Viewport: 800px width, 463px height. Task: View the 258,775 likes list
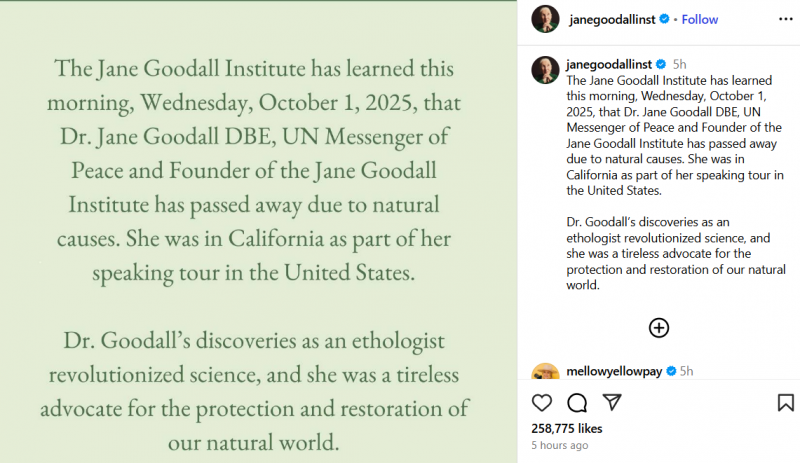(567, 428)
